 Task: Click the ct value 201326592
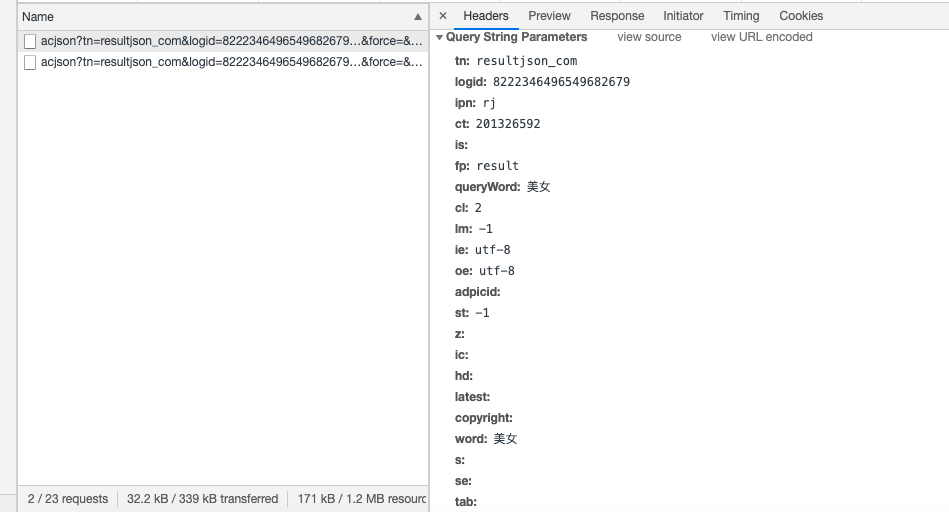[508, 124]
